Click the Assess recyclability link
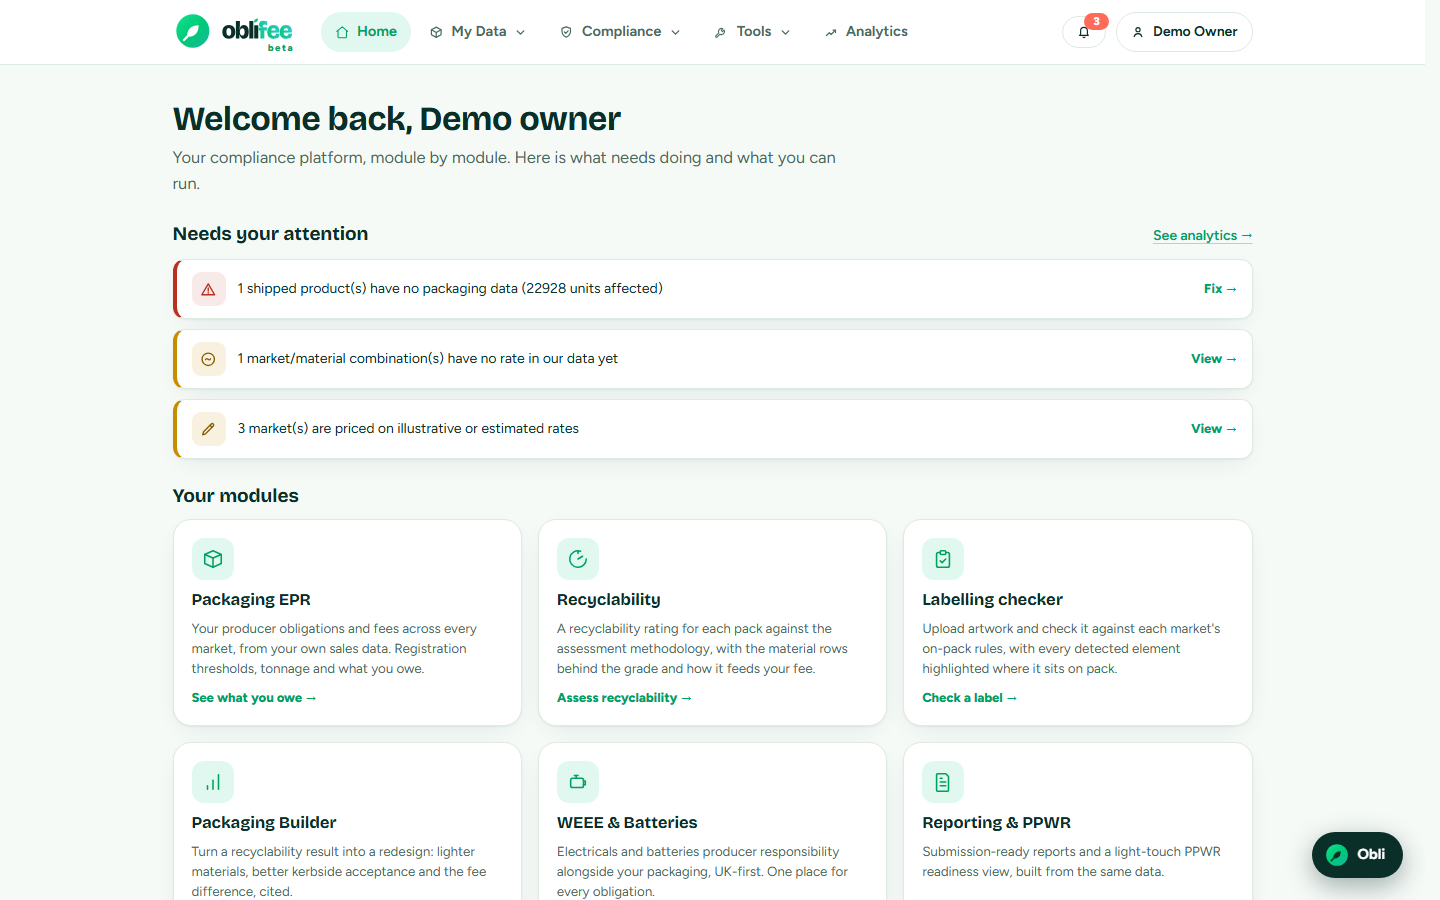This screenshot has width=1440, height=900. 624,698
